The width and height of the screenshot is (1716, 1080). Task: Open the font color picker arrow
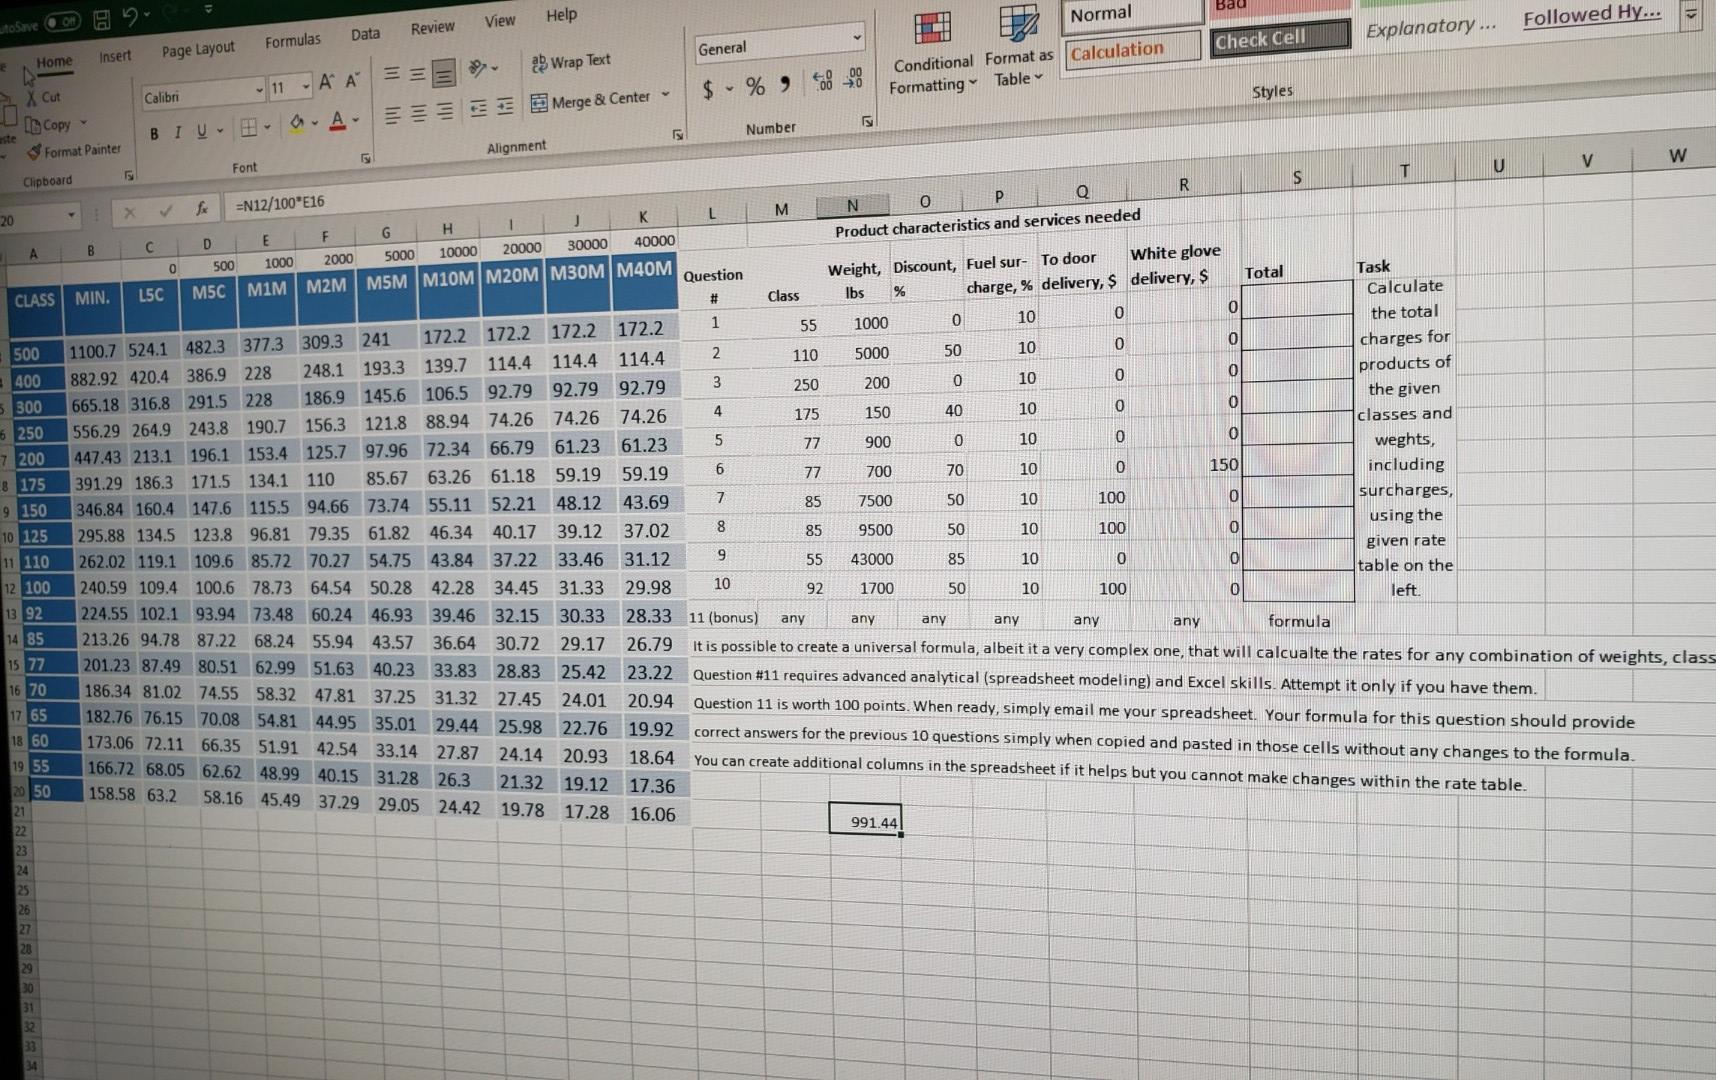tap(355, 120)
